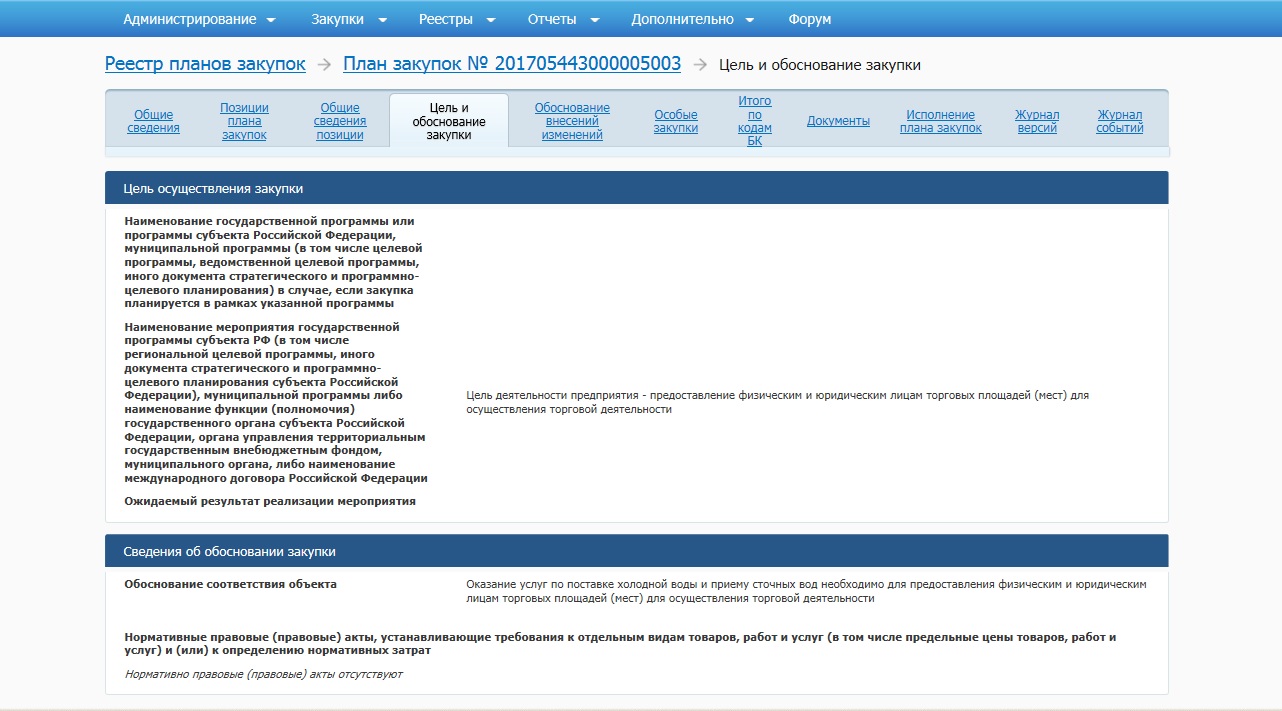Viewport: 1282px width, 711px height.
Task: Switch to Обоснование внесений изменений tab
Action: [x=572, y=121]
